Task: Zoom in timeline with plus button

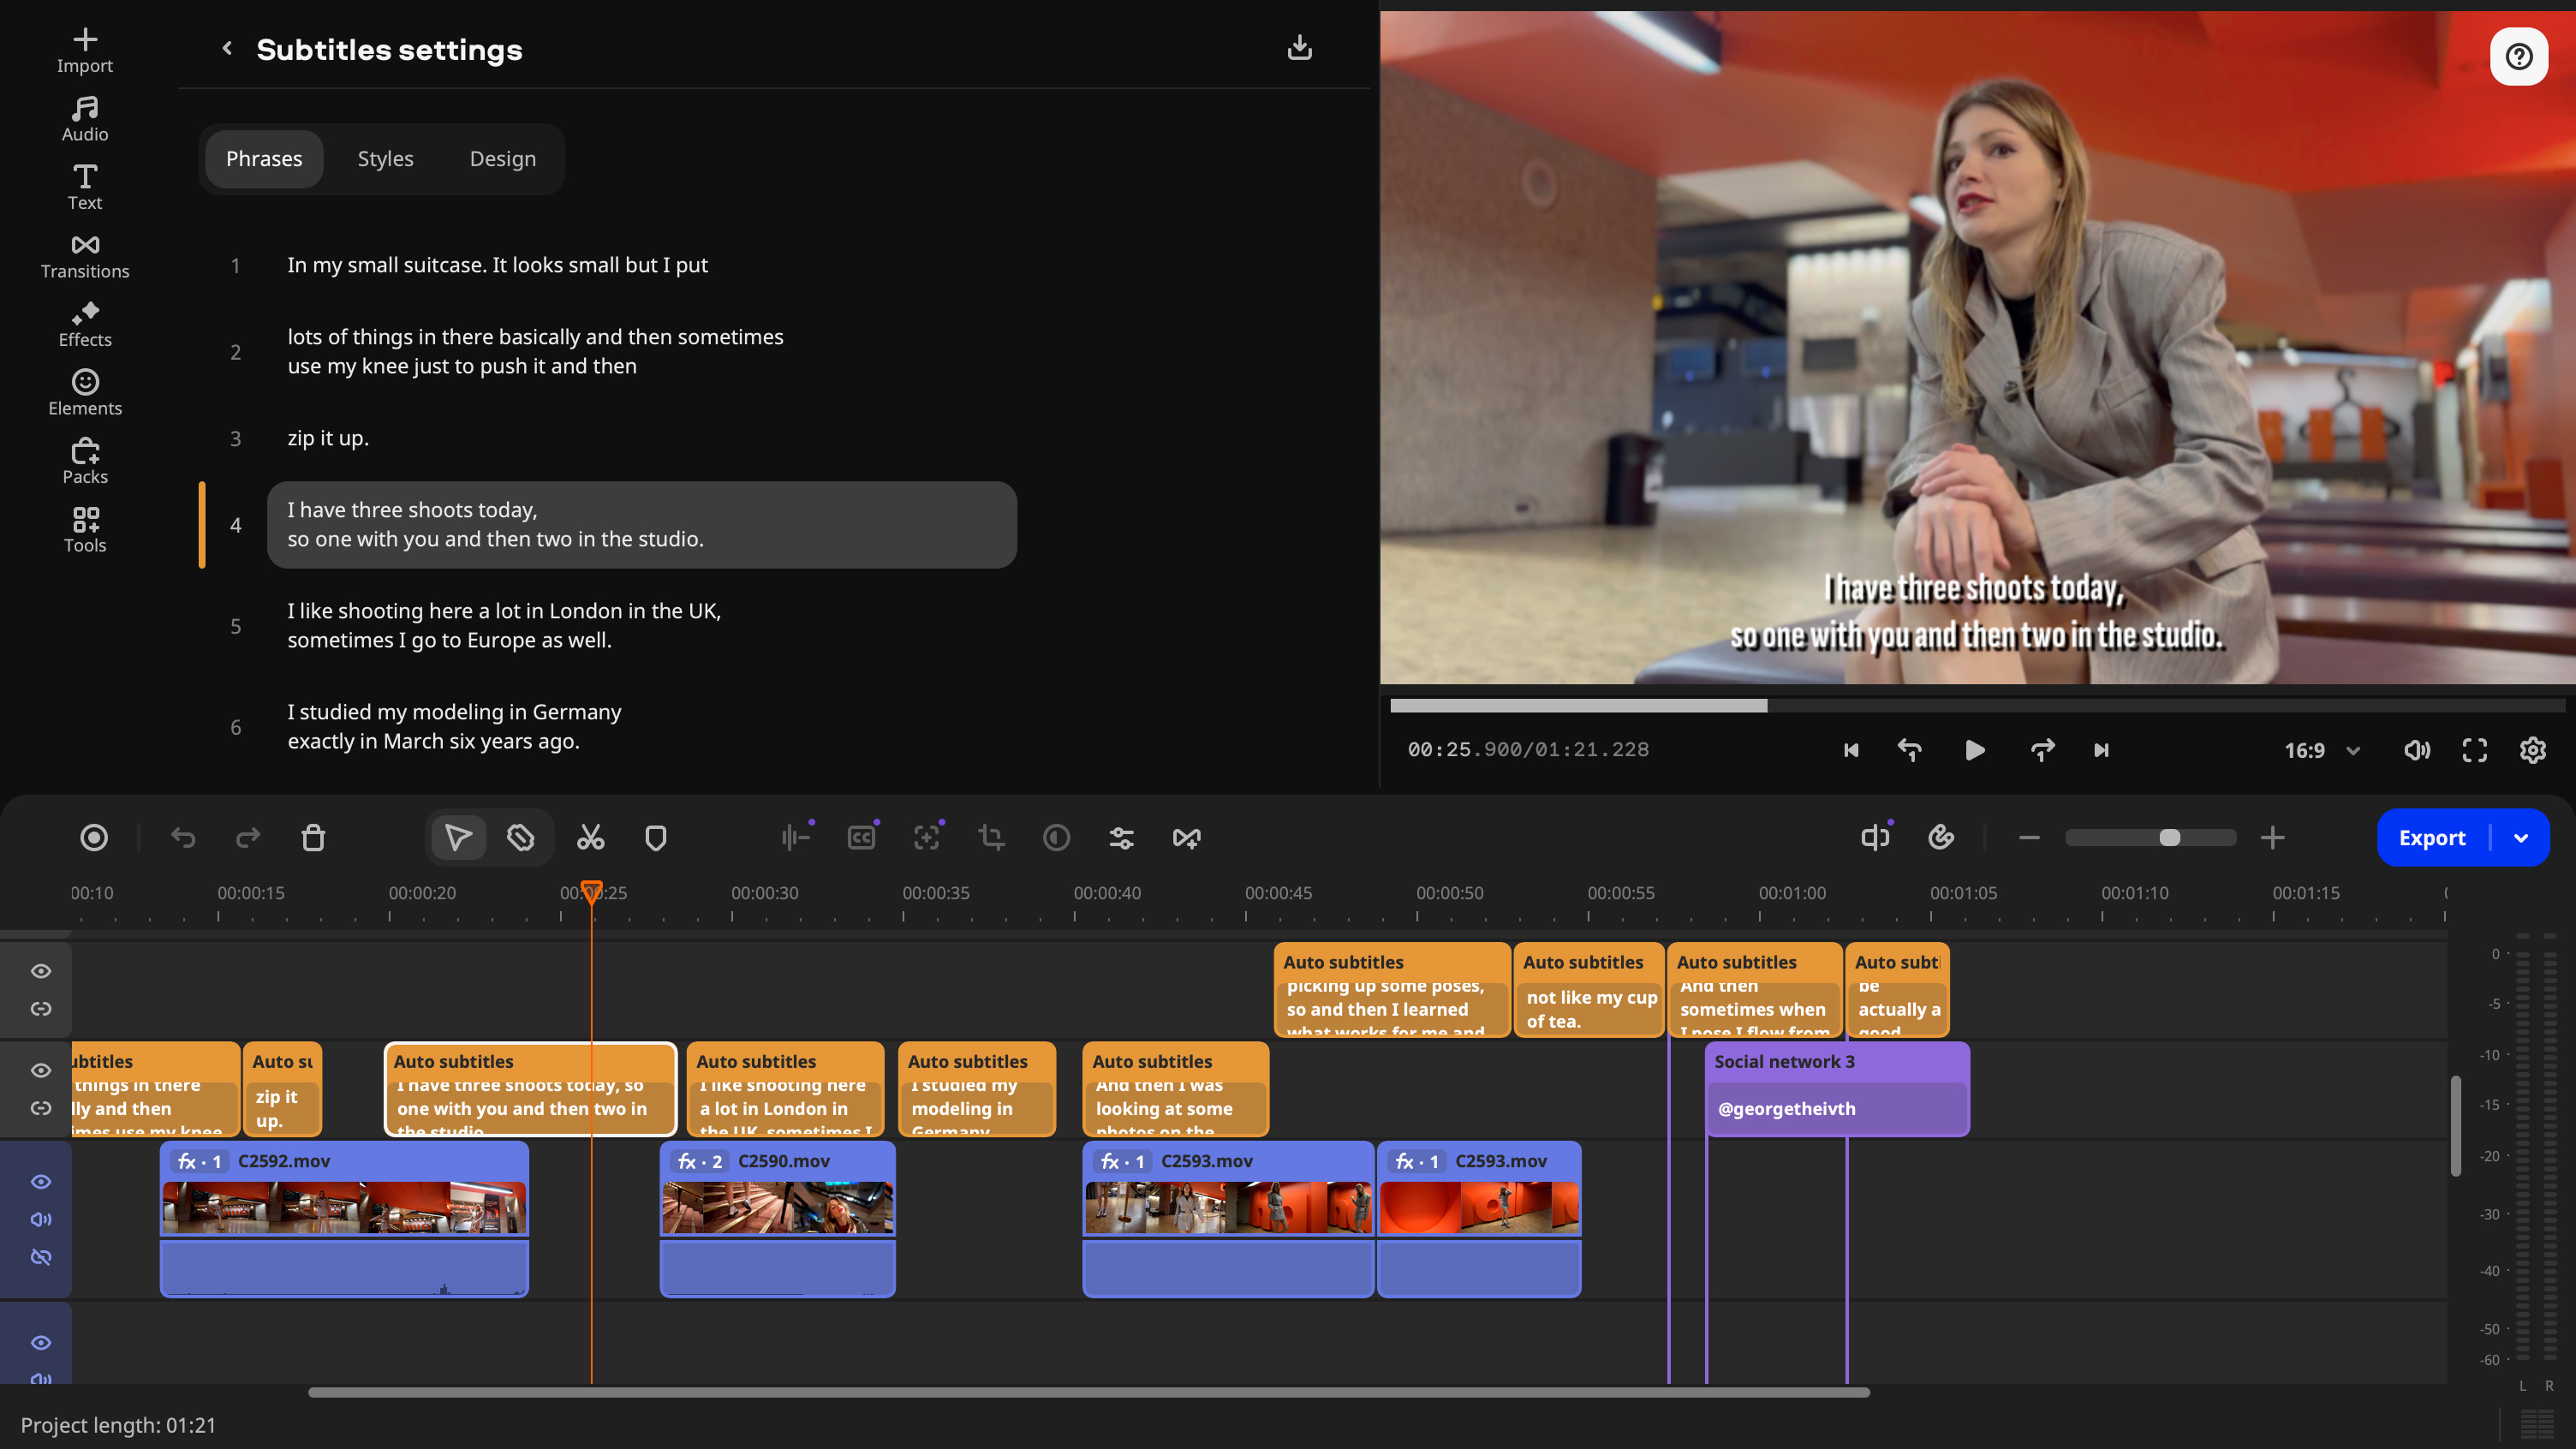Action: tap(2272, 838)
